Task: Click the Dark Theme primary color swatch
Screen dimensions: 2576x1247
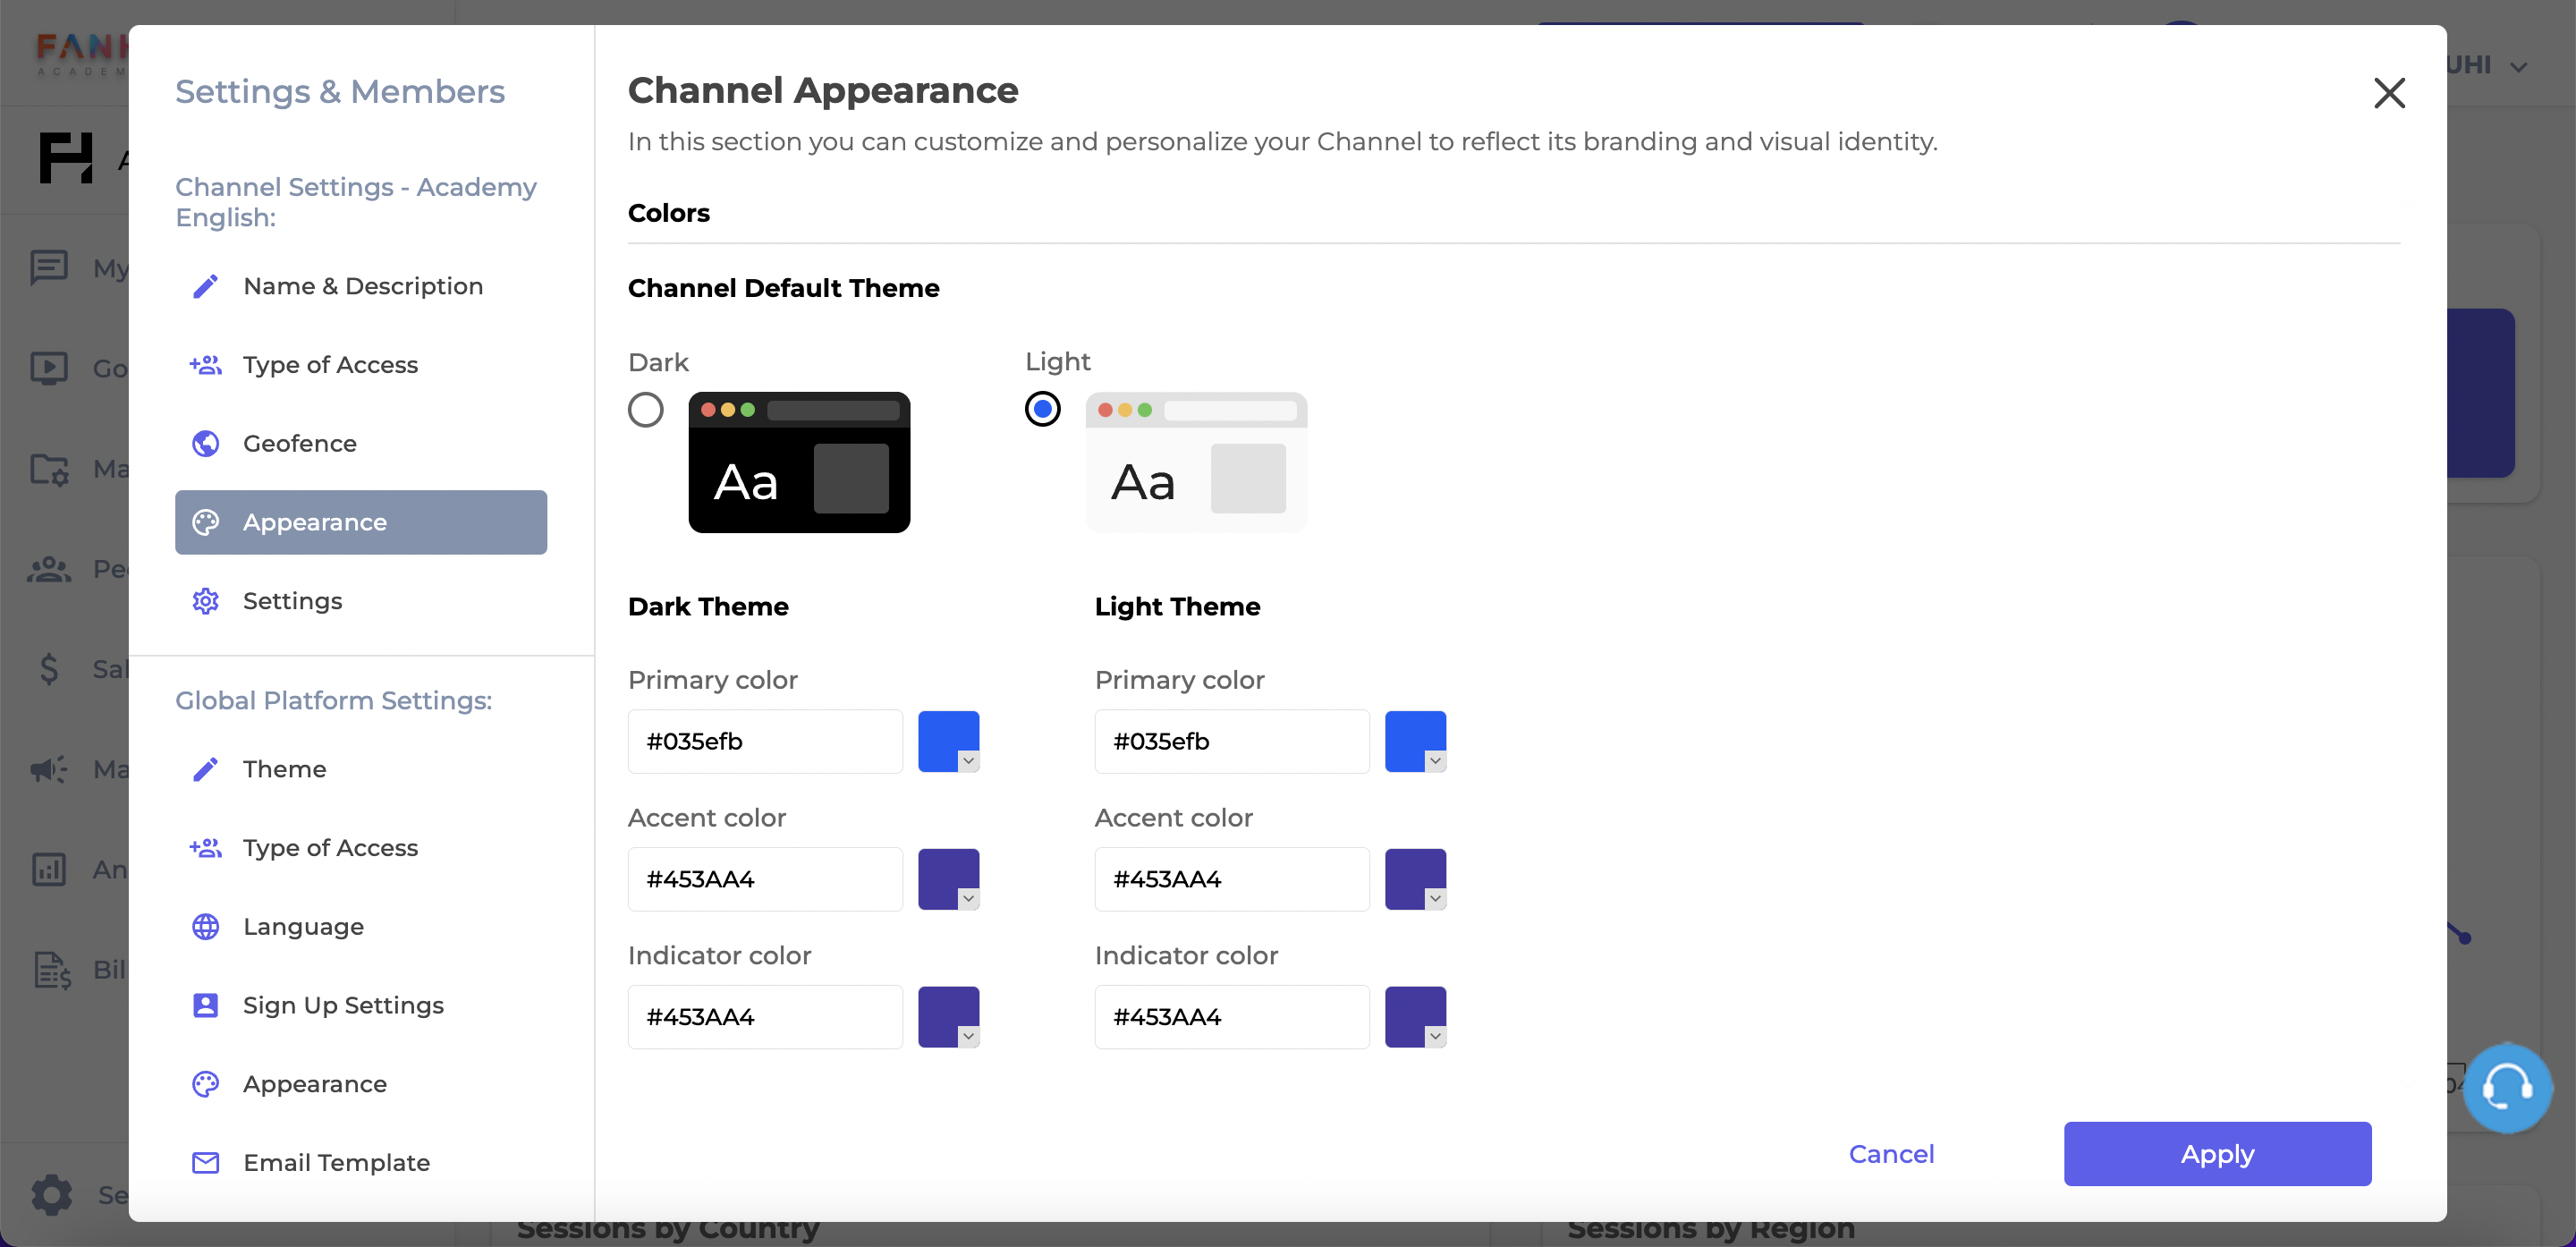Action: pos(950,741)
